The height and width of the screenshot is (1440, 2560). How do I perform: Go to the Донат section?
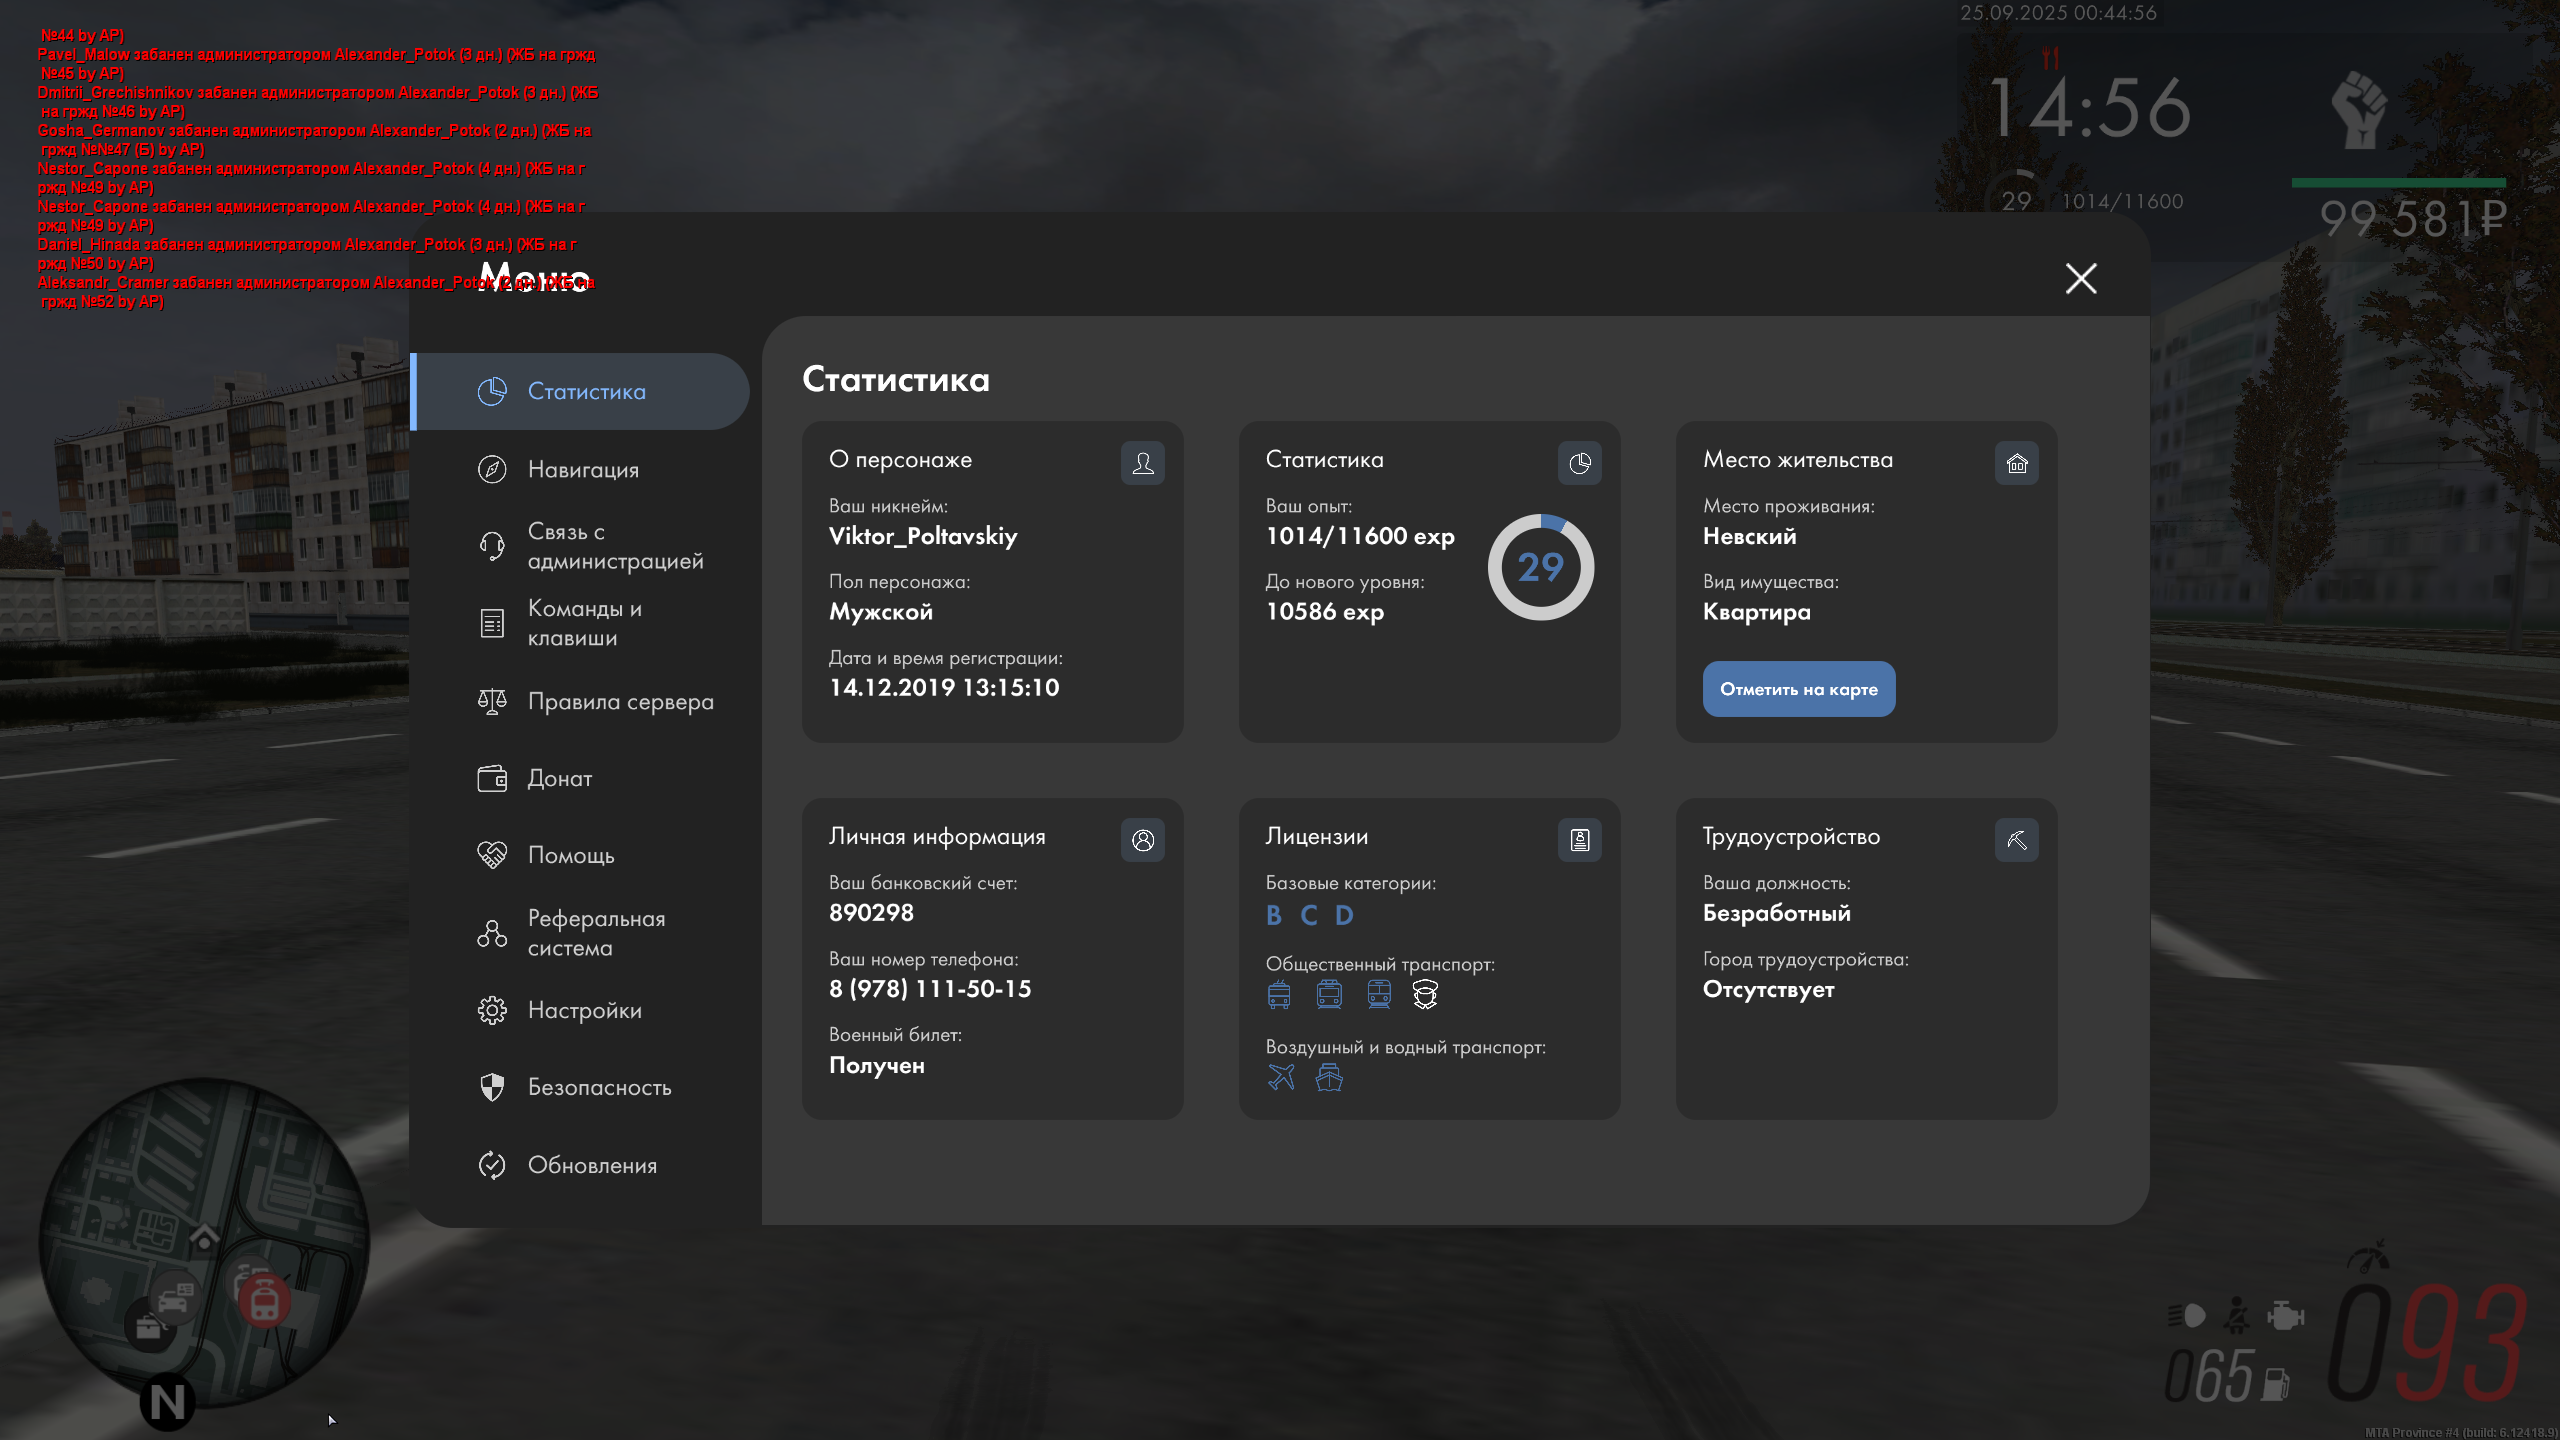[559, 778]
